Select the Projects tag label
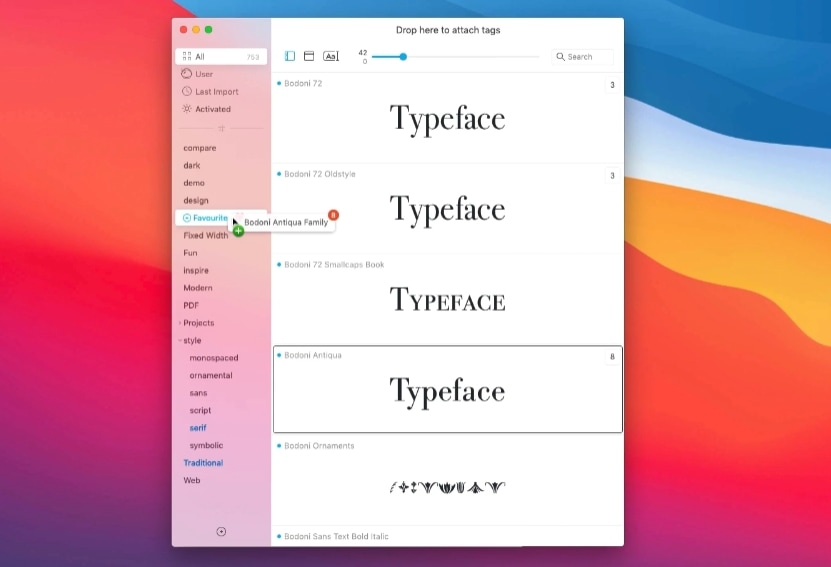Viewport: 831px width, 567px height. pos(199,323)
